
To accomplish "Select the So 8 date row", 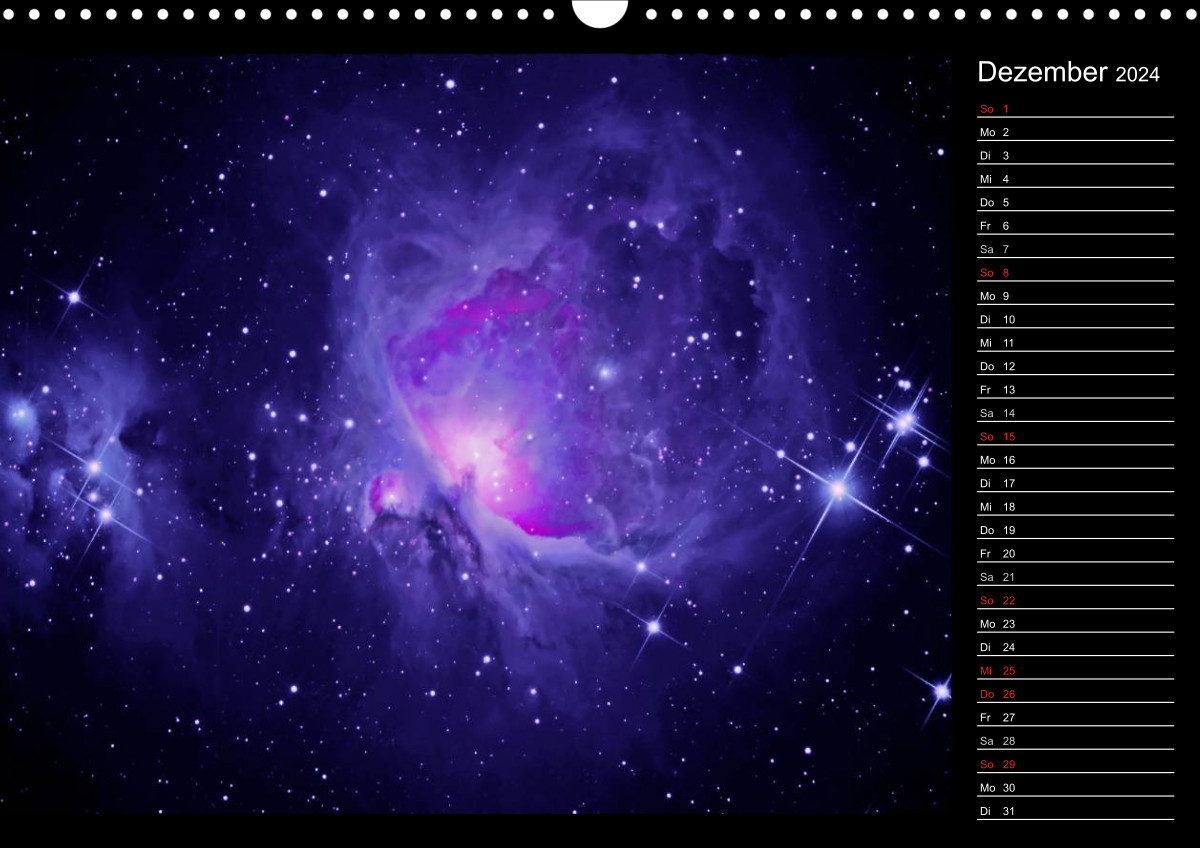I will 1075,272.
